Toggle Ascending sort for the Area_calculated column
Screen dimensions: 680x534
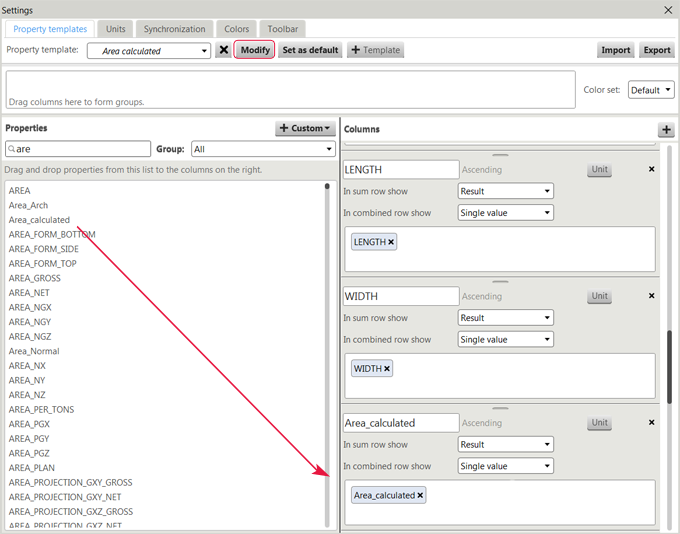482,423
